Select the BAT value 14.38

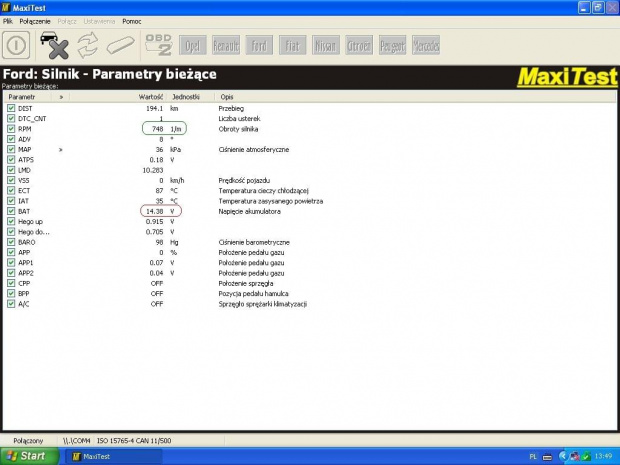pos(155,211)
